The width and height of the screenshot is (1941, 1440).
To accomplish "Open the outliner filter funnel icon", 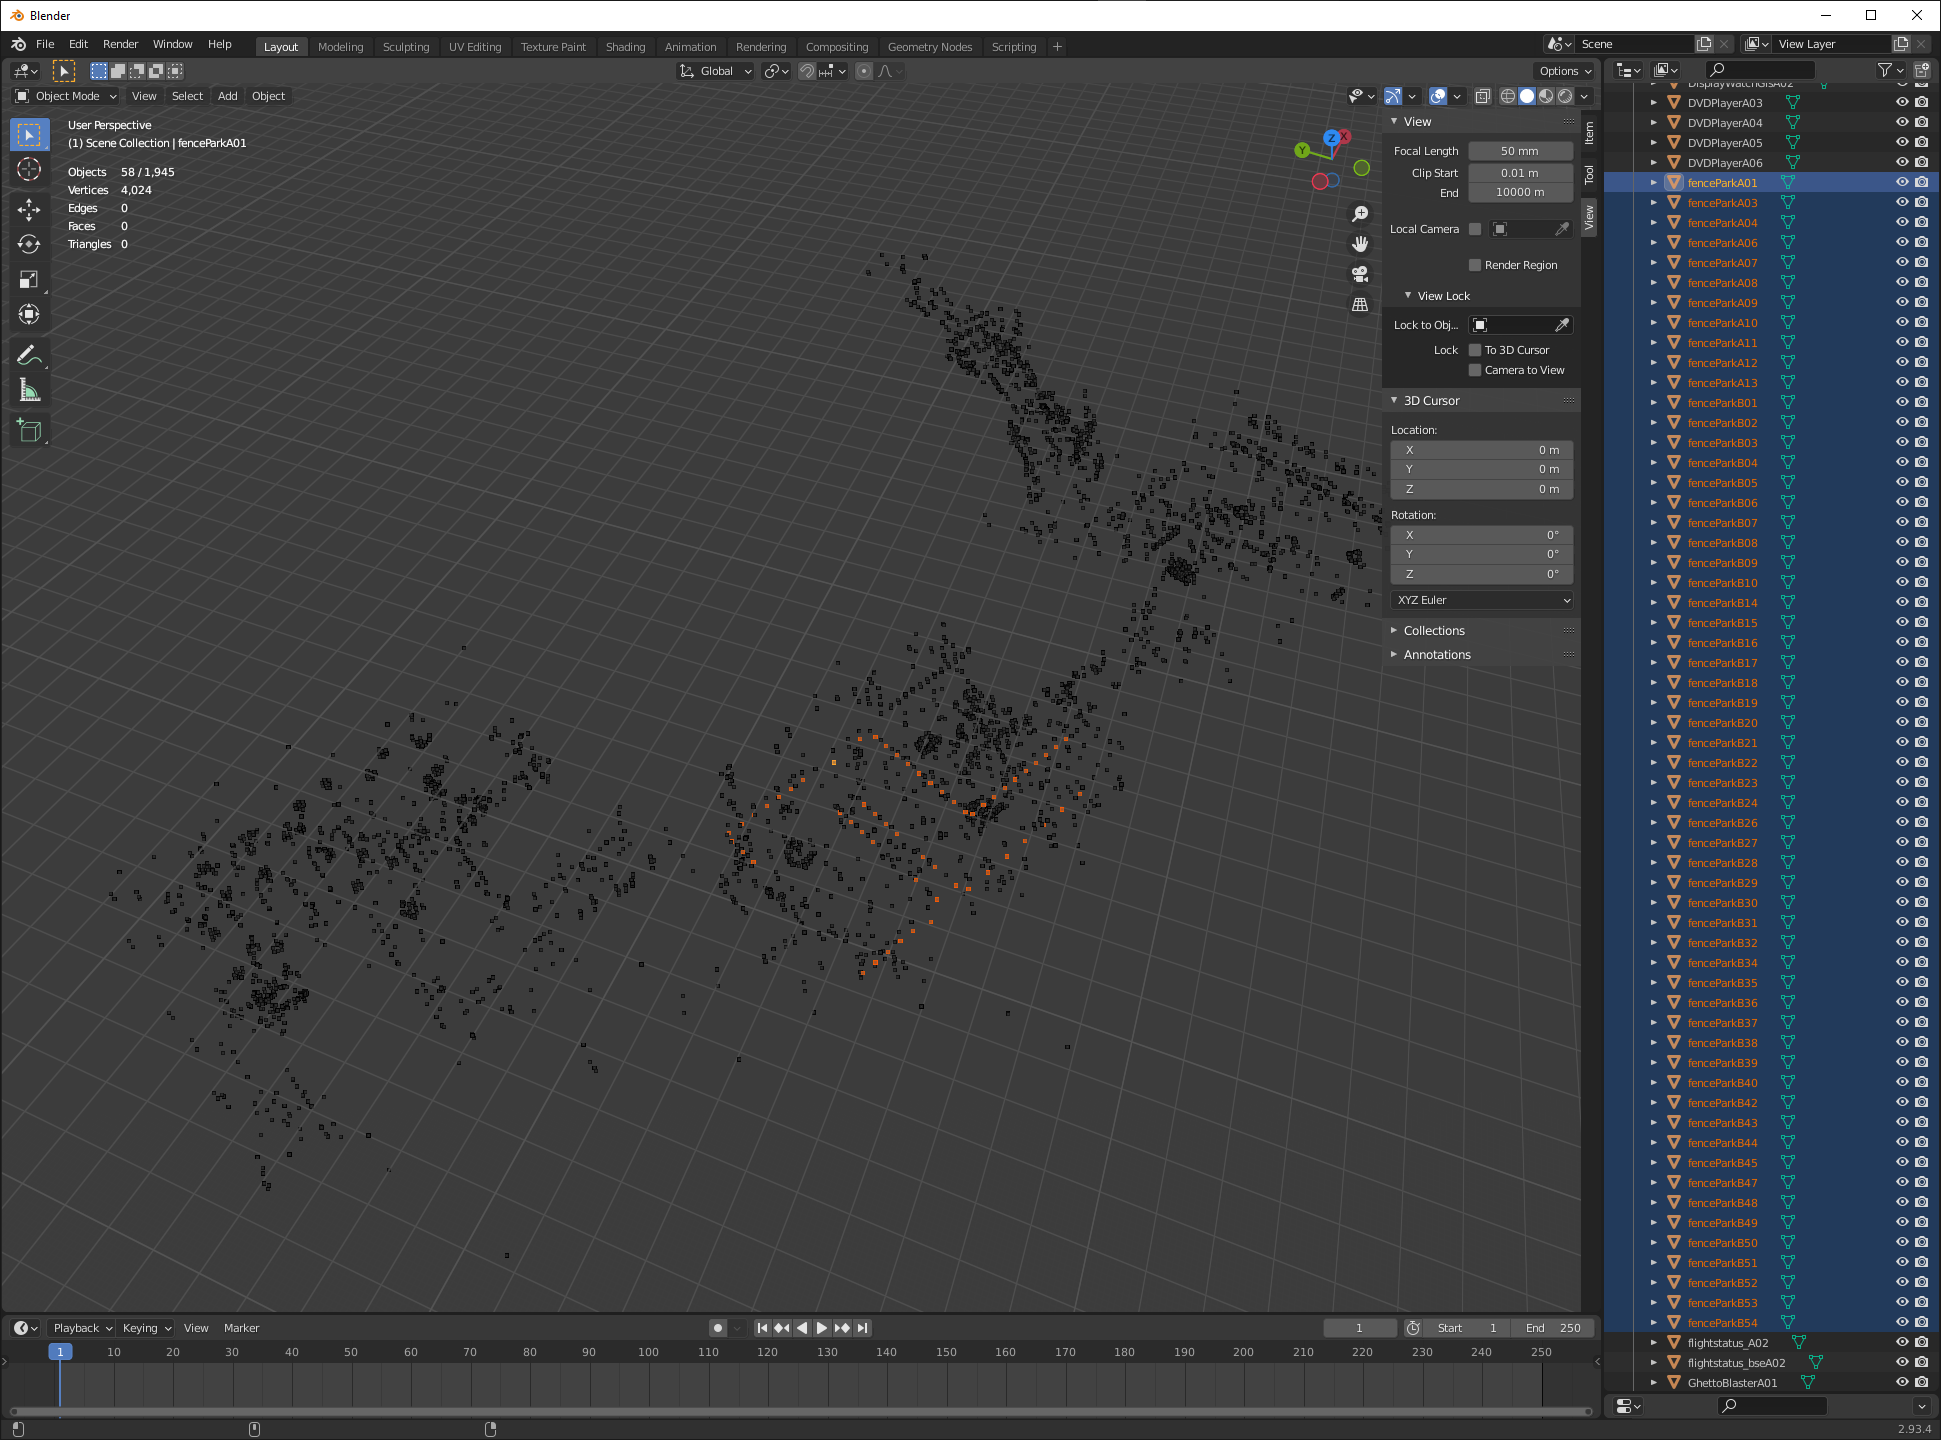I will 1885,70.
